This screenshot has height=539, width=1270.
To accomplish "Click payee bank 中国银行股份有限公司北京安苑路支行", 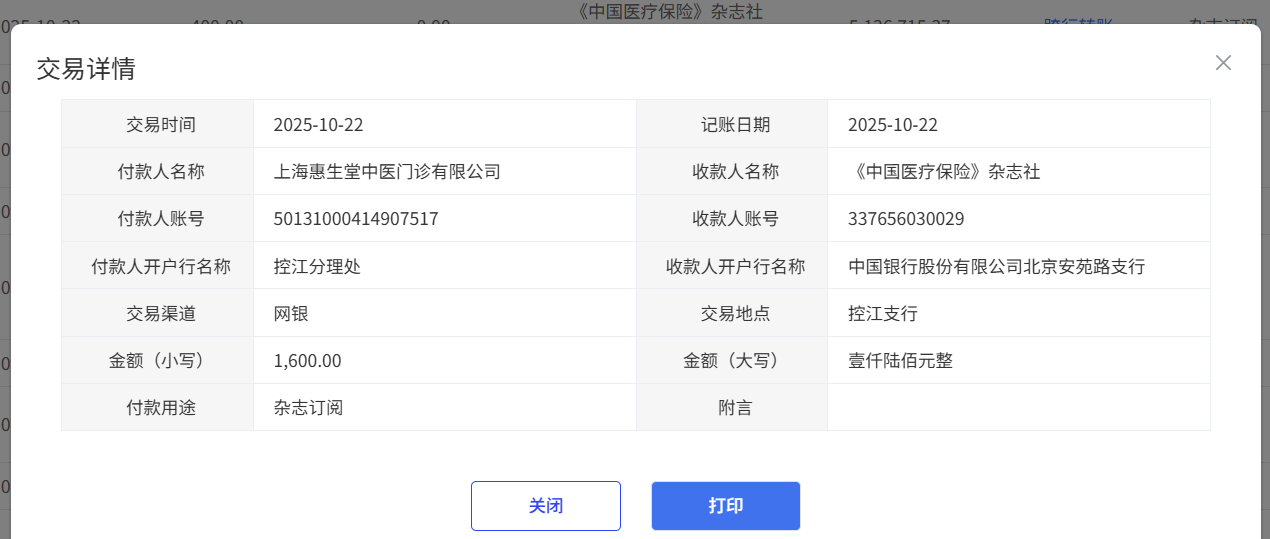I will [996, 267].
